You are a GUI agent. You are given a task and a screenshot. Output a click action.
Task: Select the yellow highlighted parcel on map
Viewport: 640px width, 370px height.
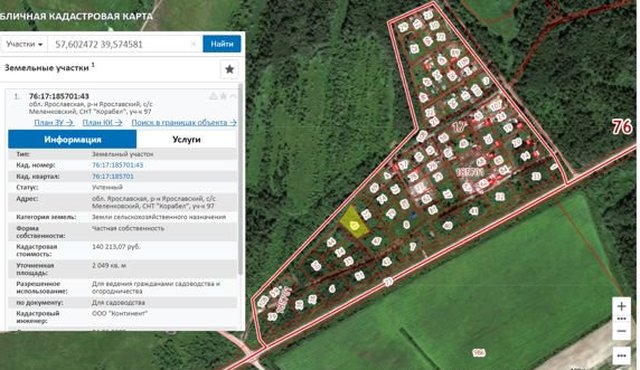[x=354, y=223]
